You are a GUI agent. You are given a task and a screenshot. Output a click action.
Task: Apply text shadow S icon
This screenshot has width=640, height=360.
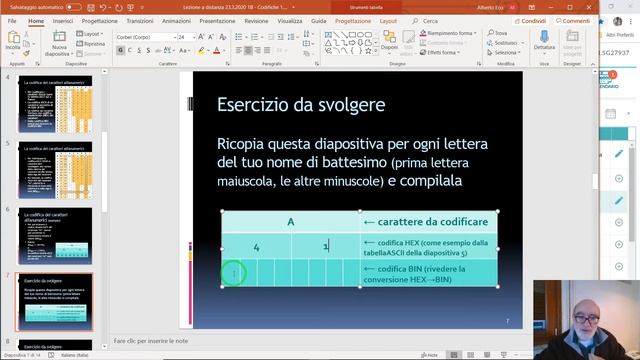(148, 51)
